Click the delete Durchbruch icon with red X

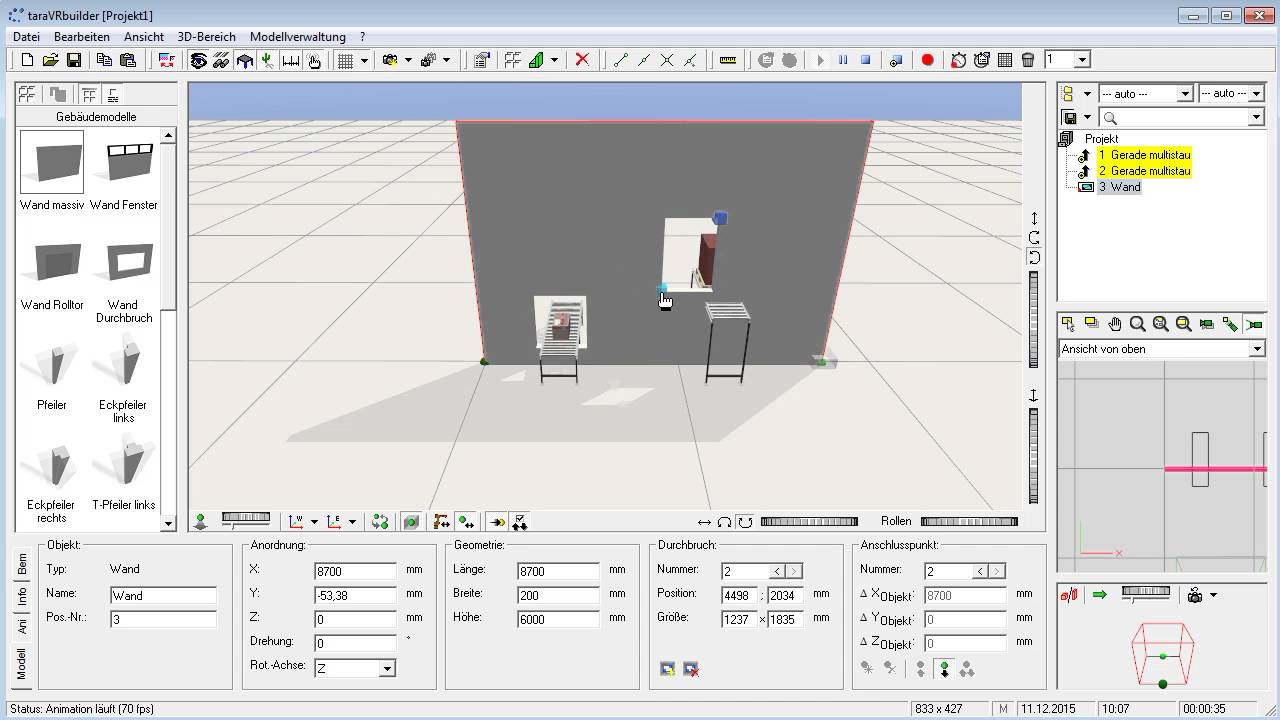[x=690, y=669]
